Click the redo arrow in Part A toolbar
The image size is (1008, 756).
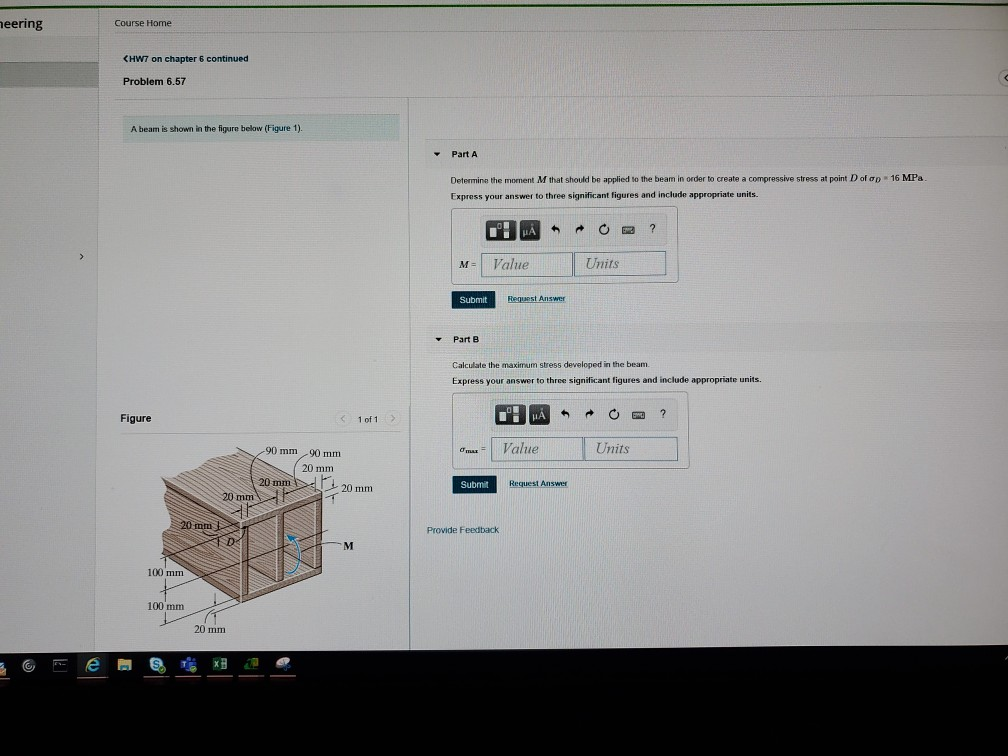click(580, 230)
